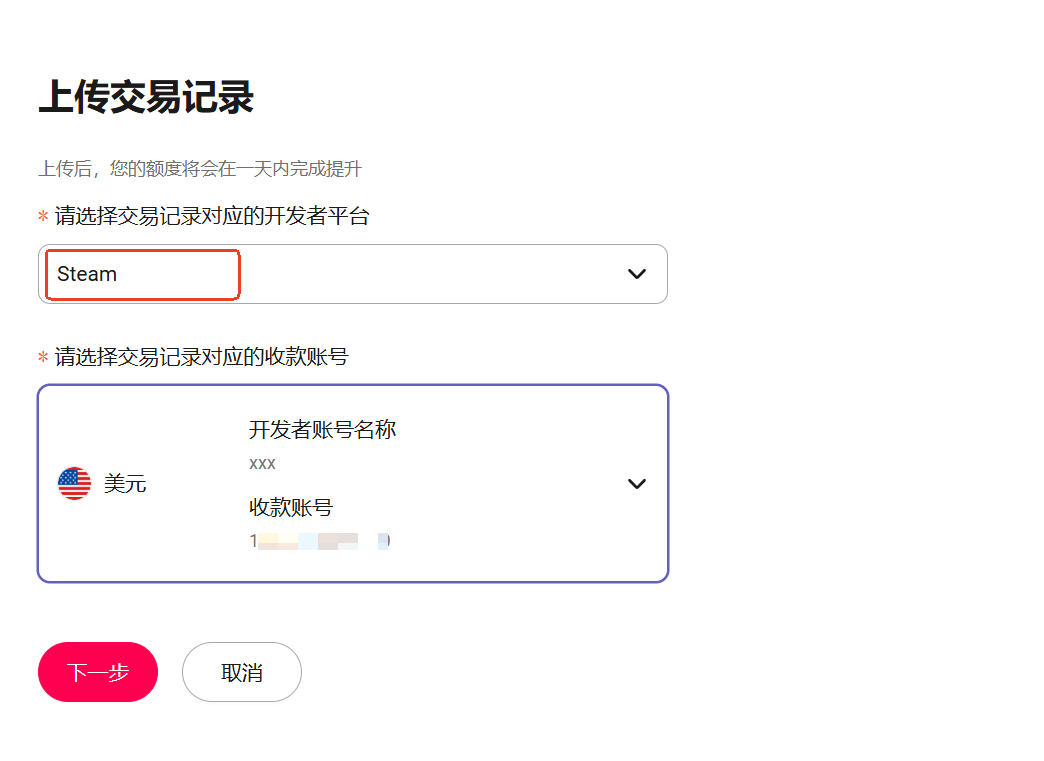Click the 取消 button

click(241, 672)
